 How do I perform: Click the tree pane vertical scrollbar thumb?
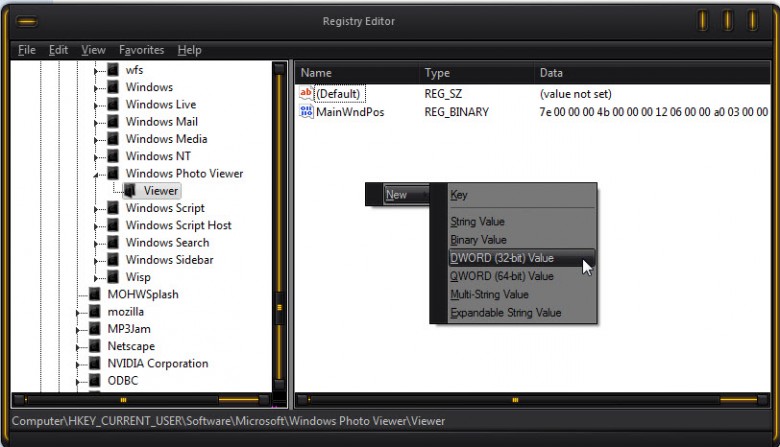tap(279, 308)
